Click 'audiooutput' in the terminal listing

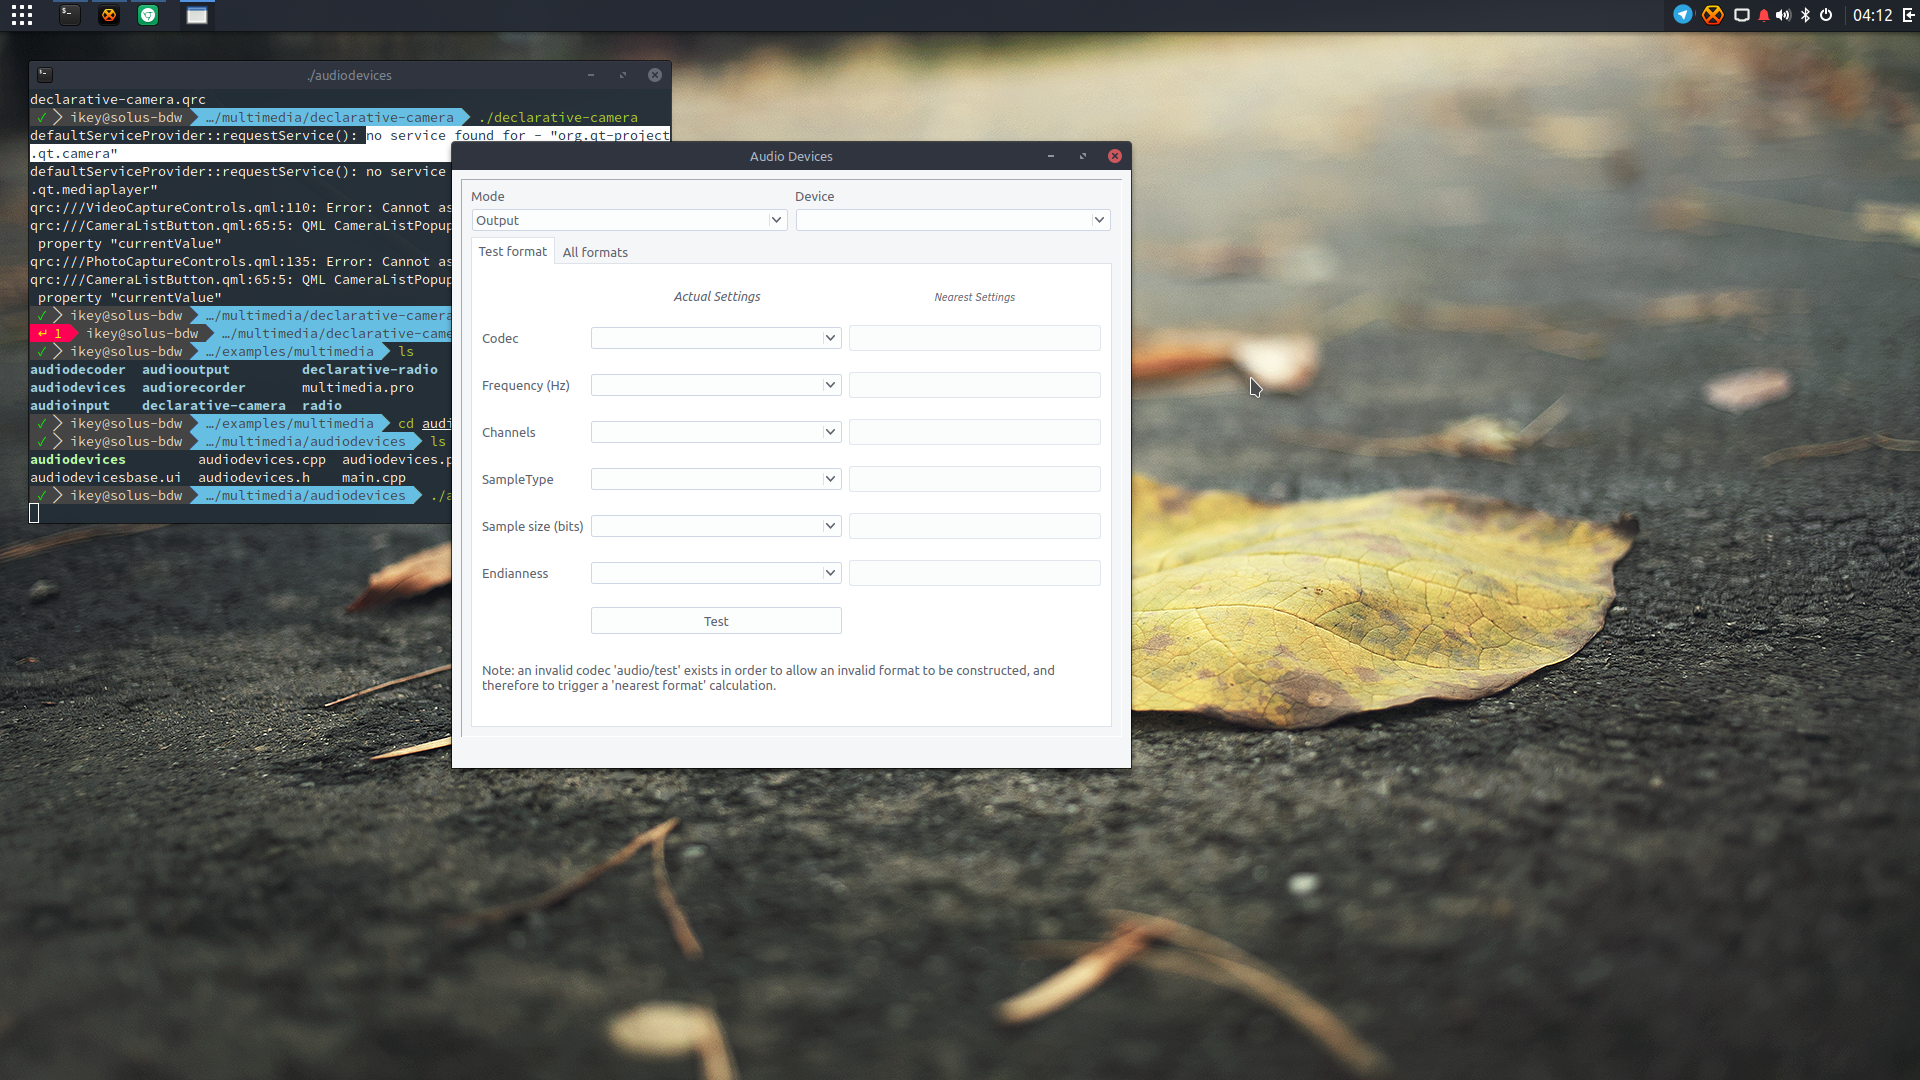point(186,370)
